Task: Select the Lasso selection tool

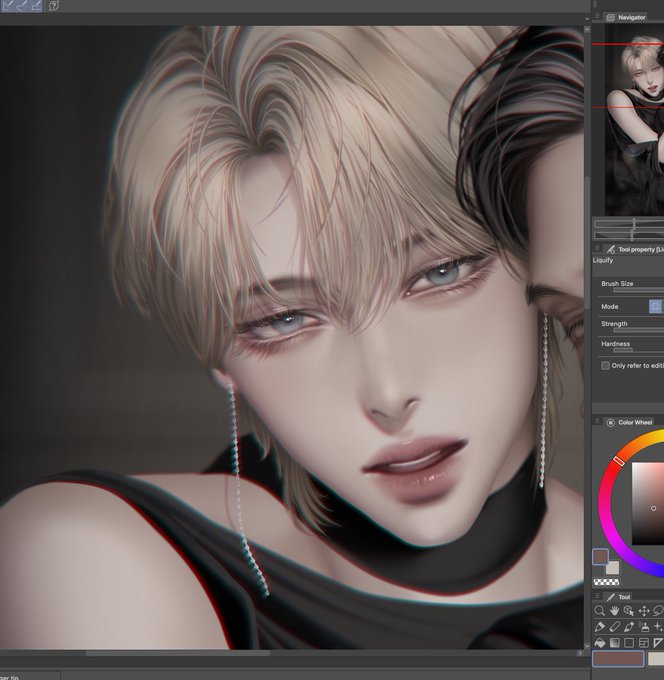Action: (x=658, y=611)
